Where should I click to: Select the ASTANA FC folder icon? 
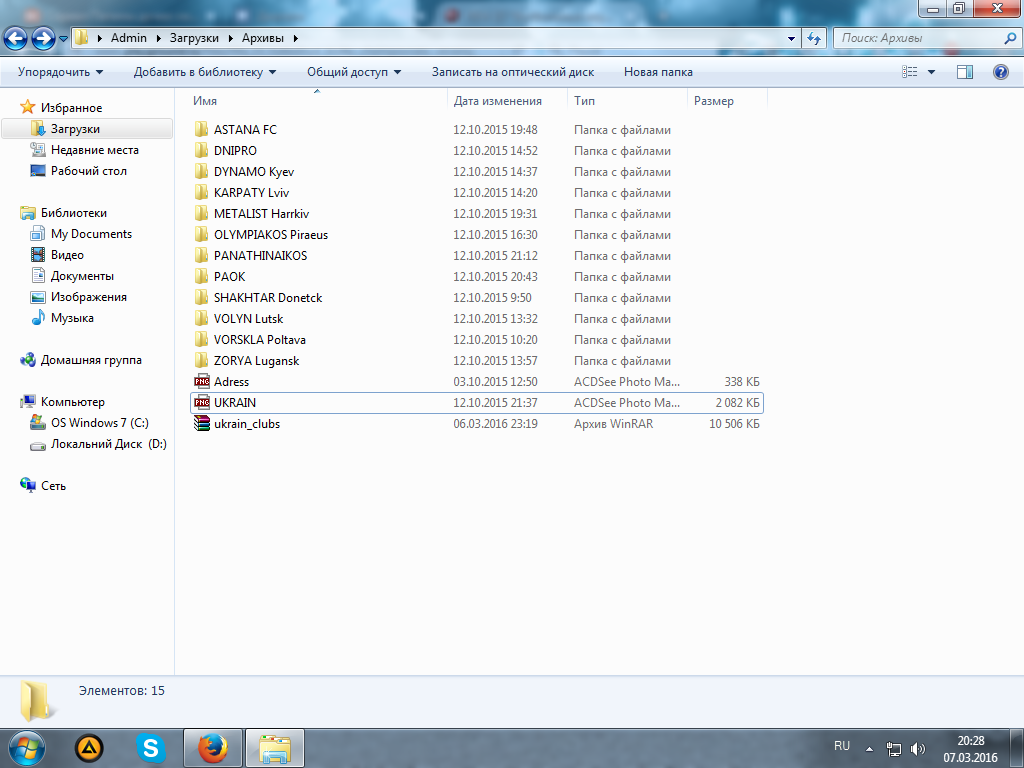202,129
